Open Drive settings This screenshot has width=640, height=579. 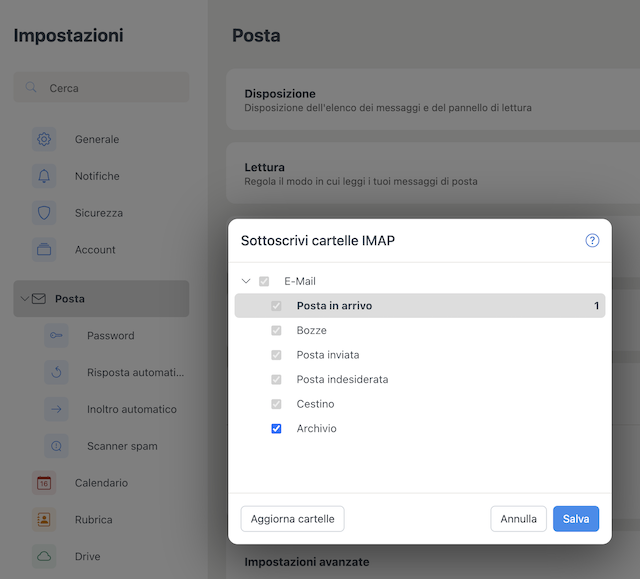point(87,556)
